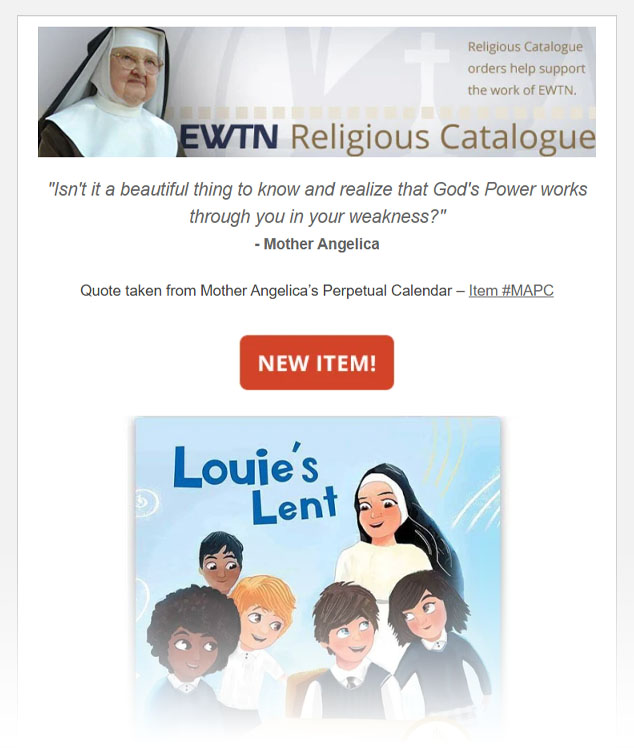Click the dotted gold strip in the banner
The height and width of the screenshot is (748, 634).
point(382,113)
